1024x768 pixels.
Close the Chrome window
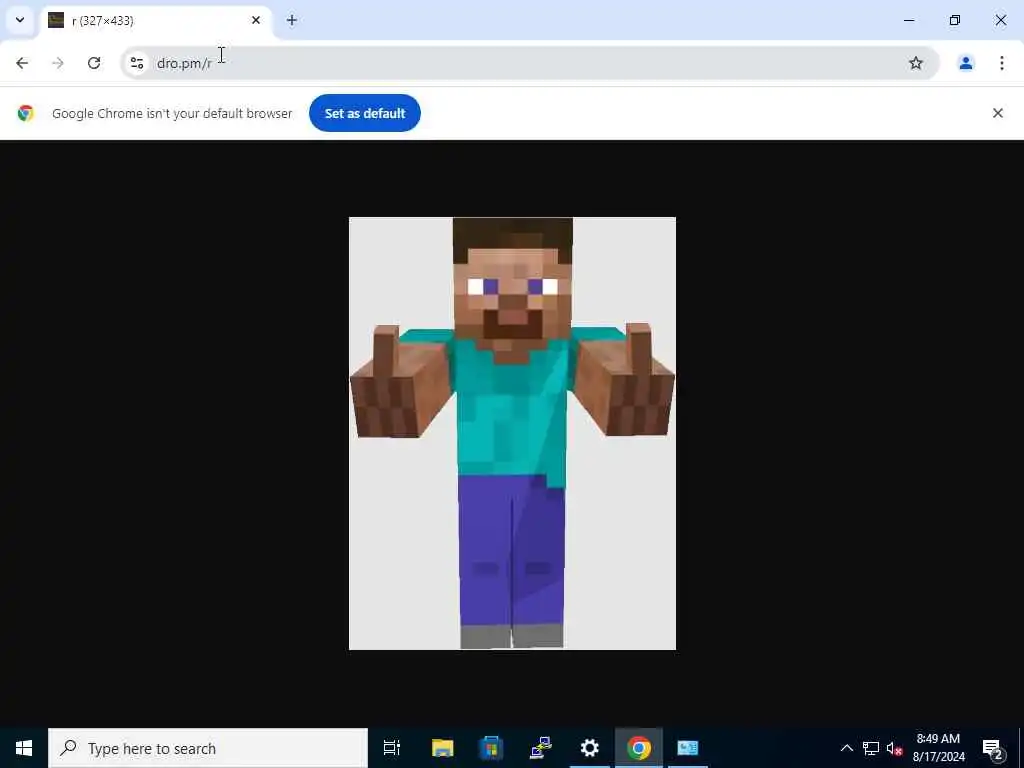(x=1000, y=20)
